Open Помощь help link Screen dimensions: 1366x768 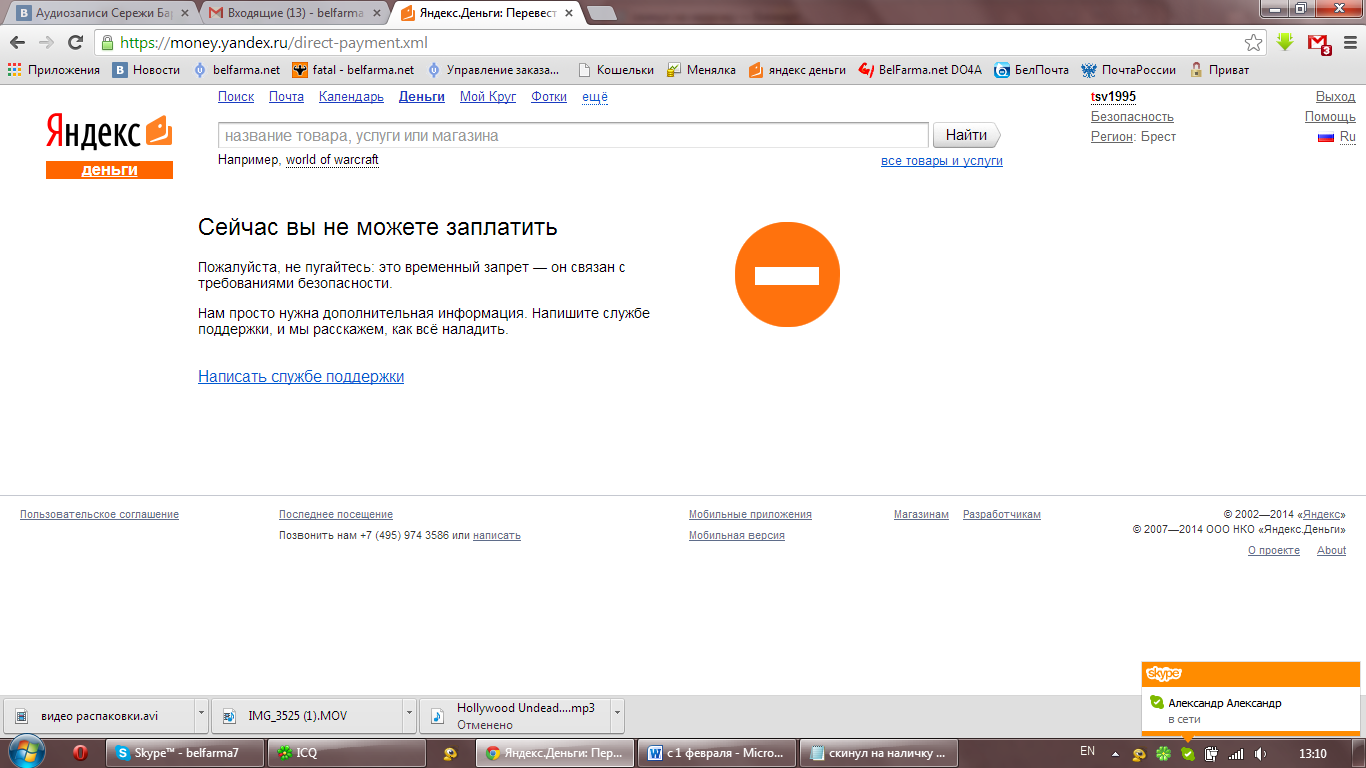(x=1330, y=117)
